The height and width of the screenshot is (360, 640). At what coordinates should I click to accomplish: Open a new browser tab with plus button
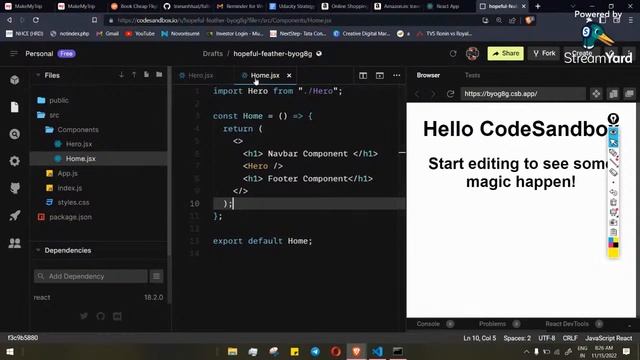538,6
